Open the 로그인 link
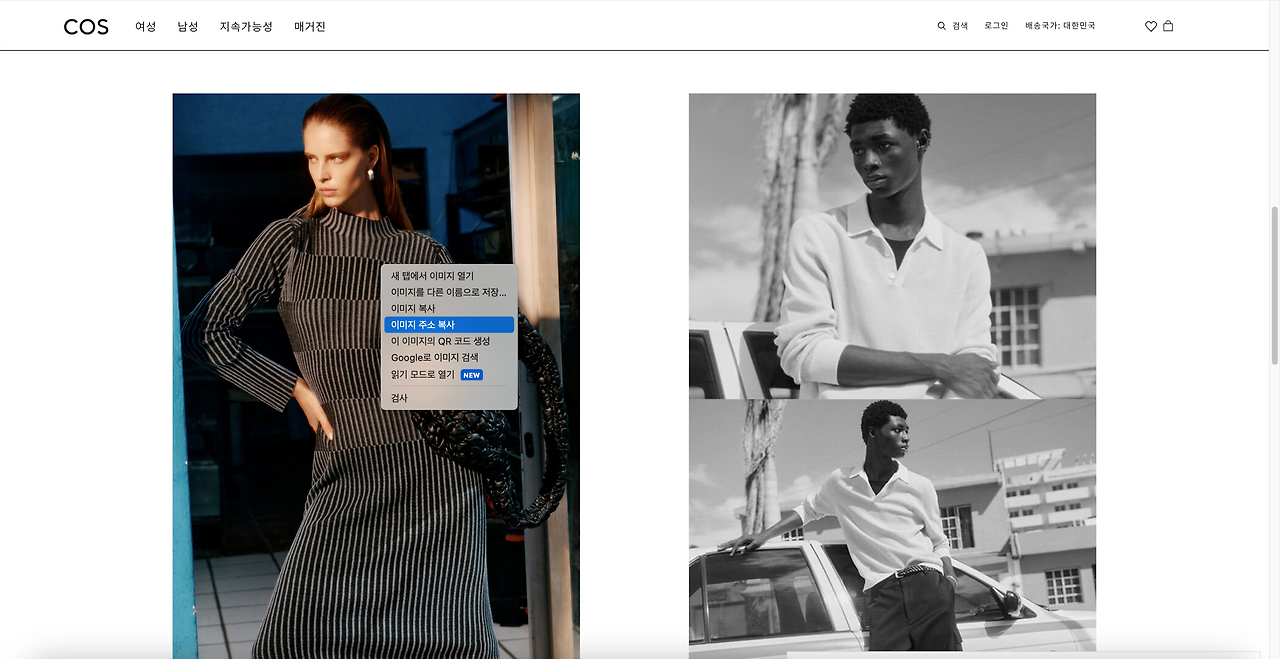This screenshot has width=1280, height=659. [x=996, y=26]
